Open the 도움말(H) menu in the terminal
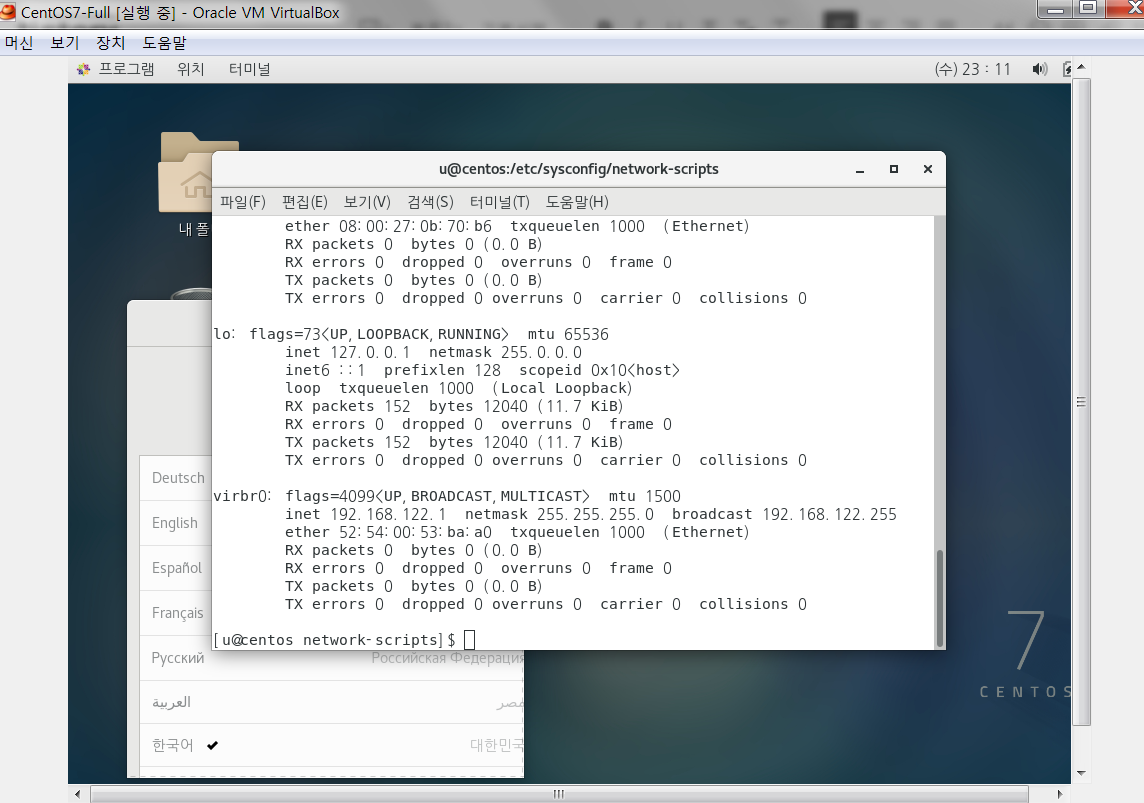The width and height of the screenshot is (1144, 803). pos(577,202)
